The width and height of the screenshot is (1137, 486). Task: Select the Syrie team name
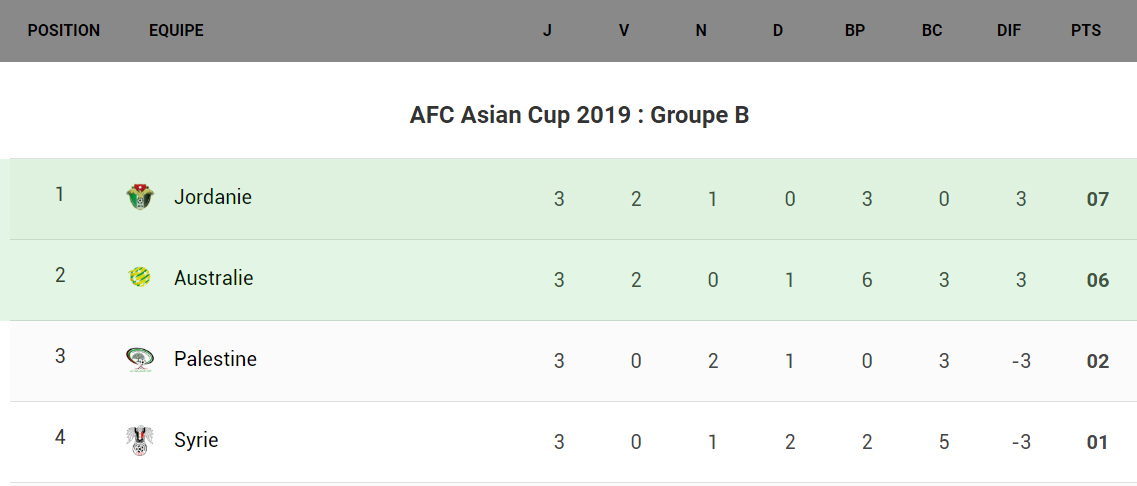coord(196,440)
